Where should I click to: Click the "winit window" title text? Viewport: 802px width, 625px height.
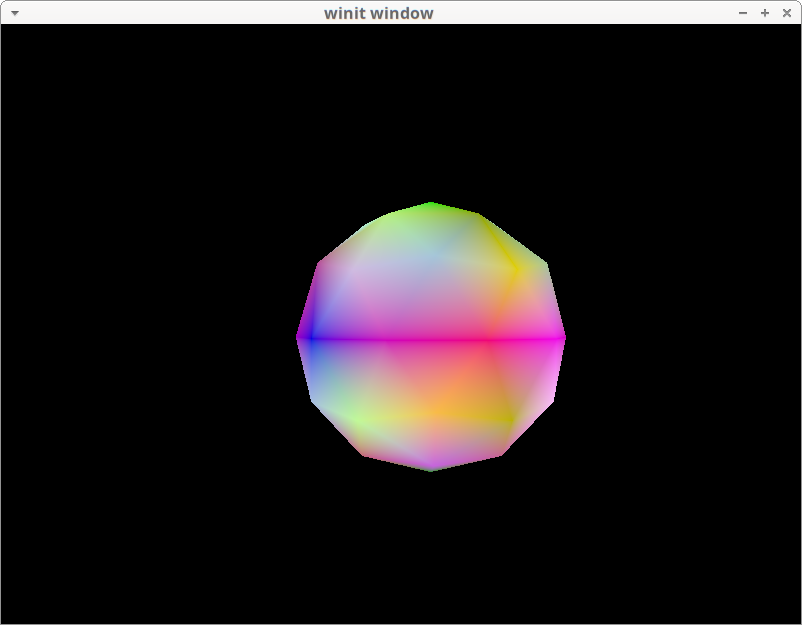379,13
